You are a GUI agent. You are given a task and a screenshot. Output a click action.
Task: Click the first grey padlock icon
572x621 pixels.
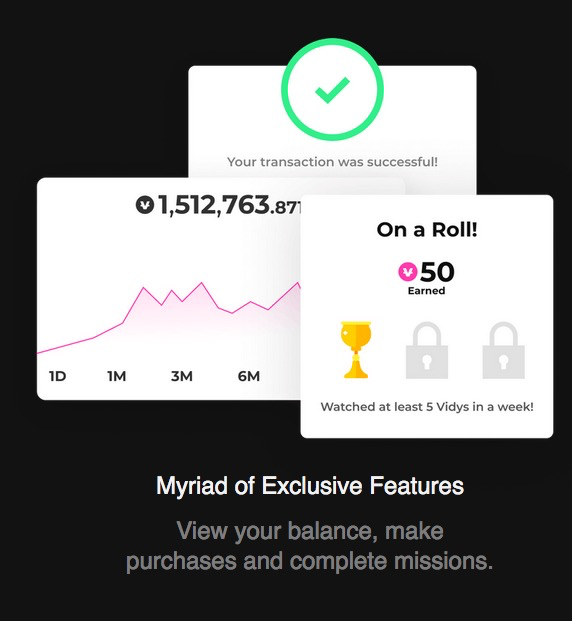point(427,351)
